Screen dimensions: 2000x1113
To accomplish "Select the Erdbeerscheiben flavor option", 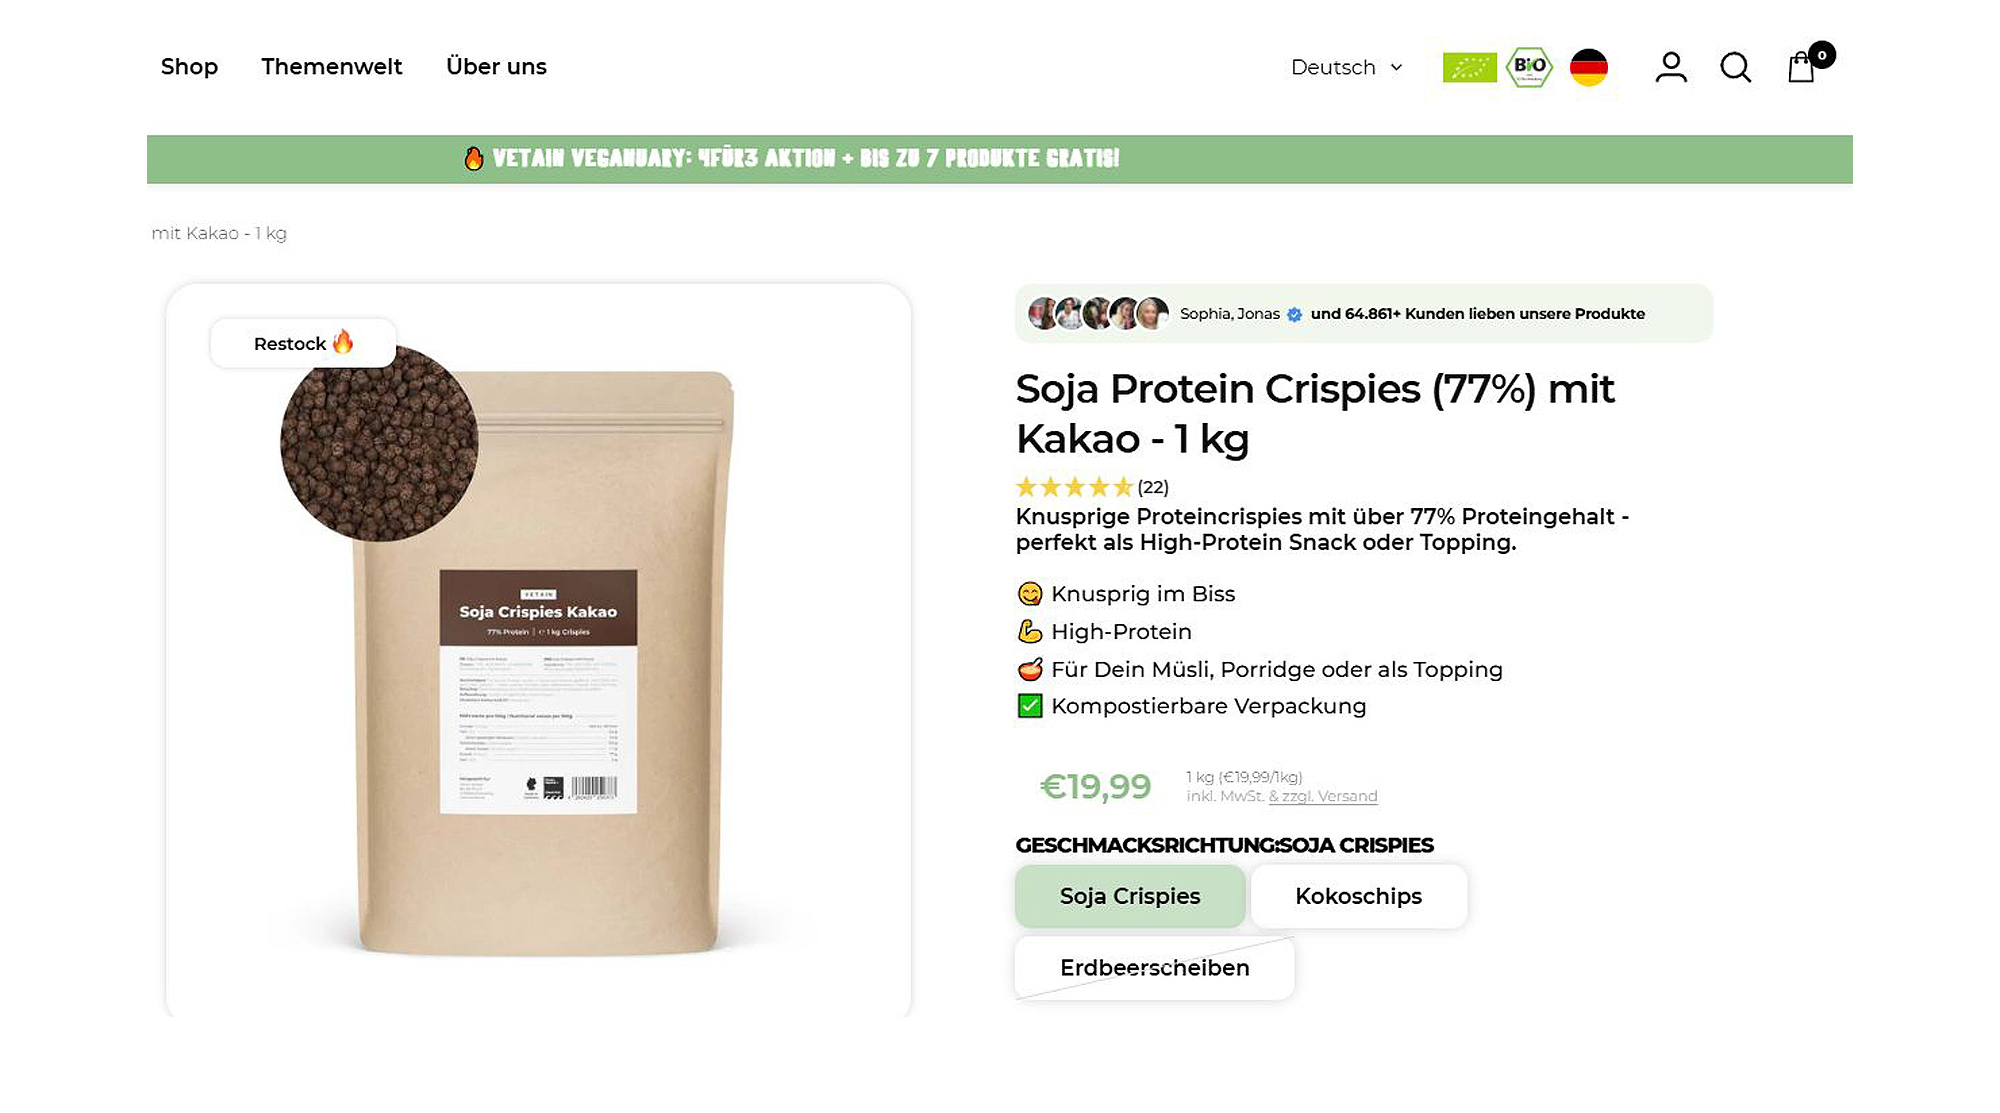I will click(1155, 967).
